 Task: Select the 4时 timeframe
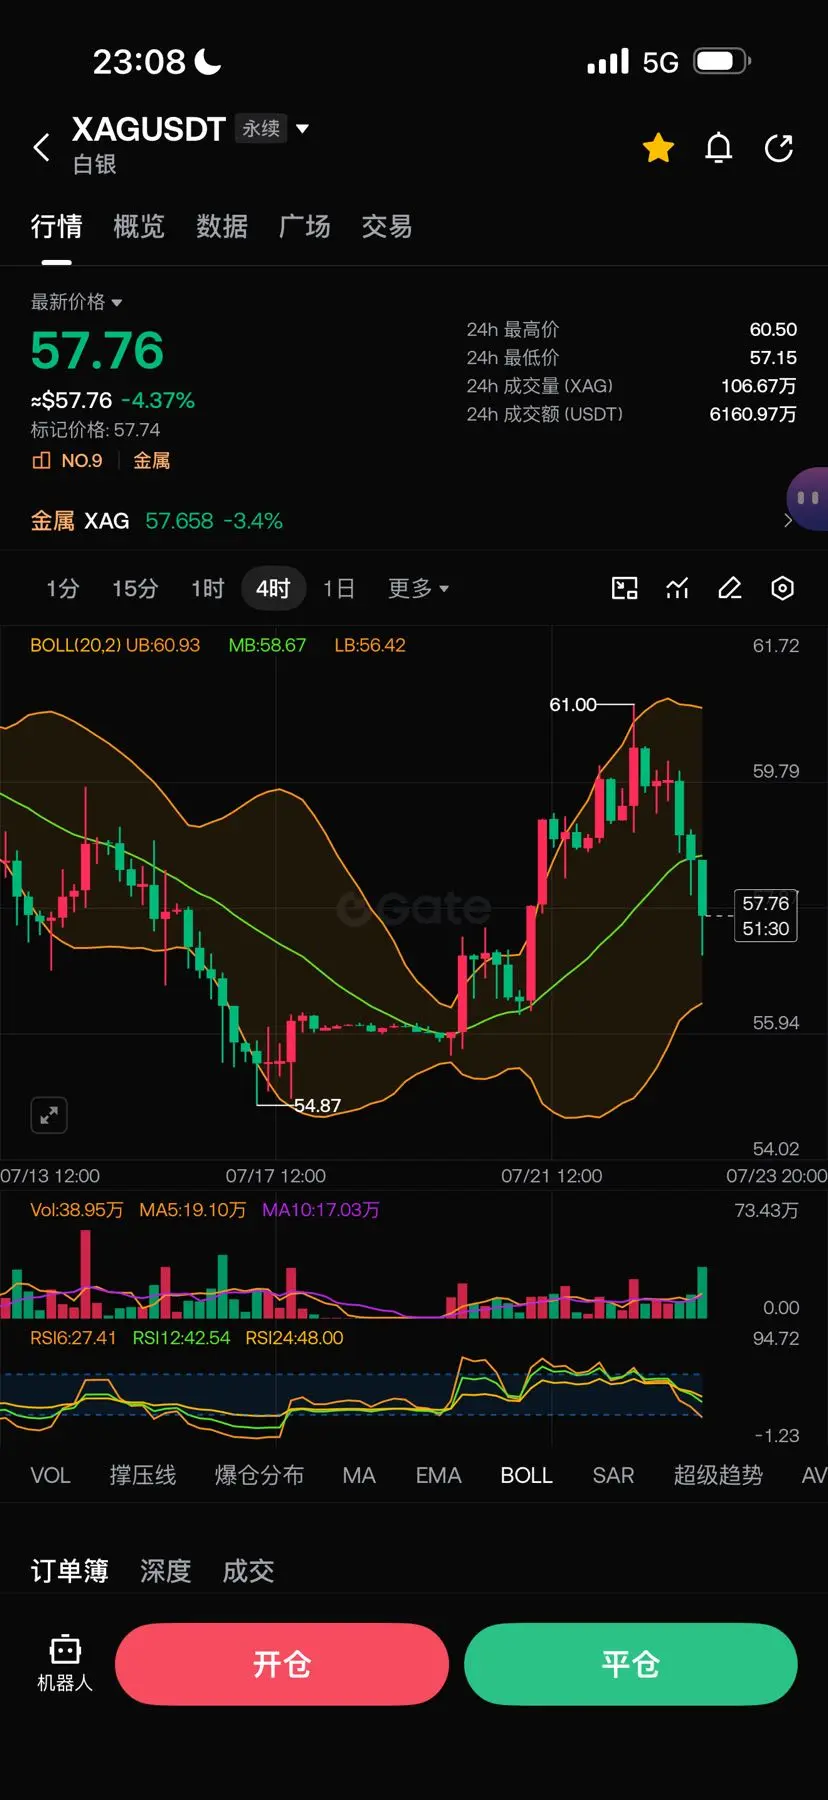(273, 588)
